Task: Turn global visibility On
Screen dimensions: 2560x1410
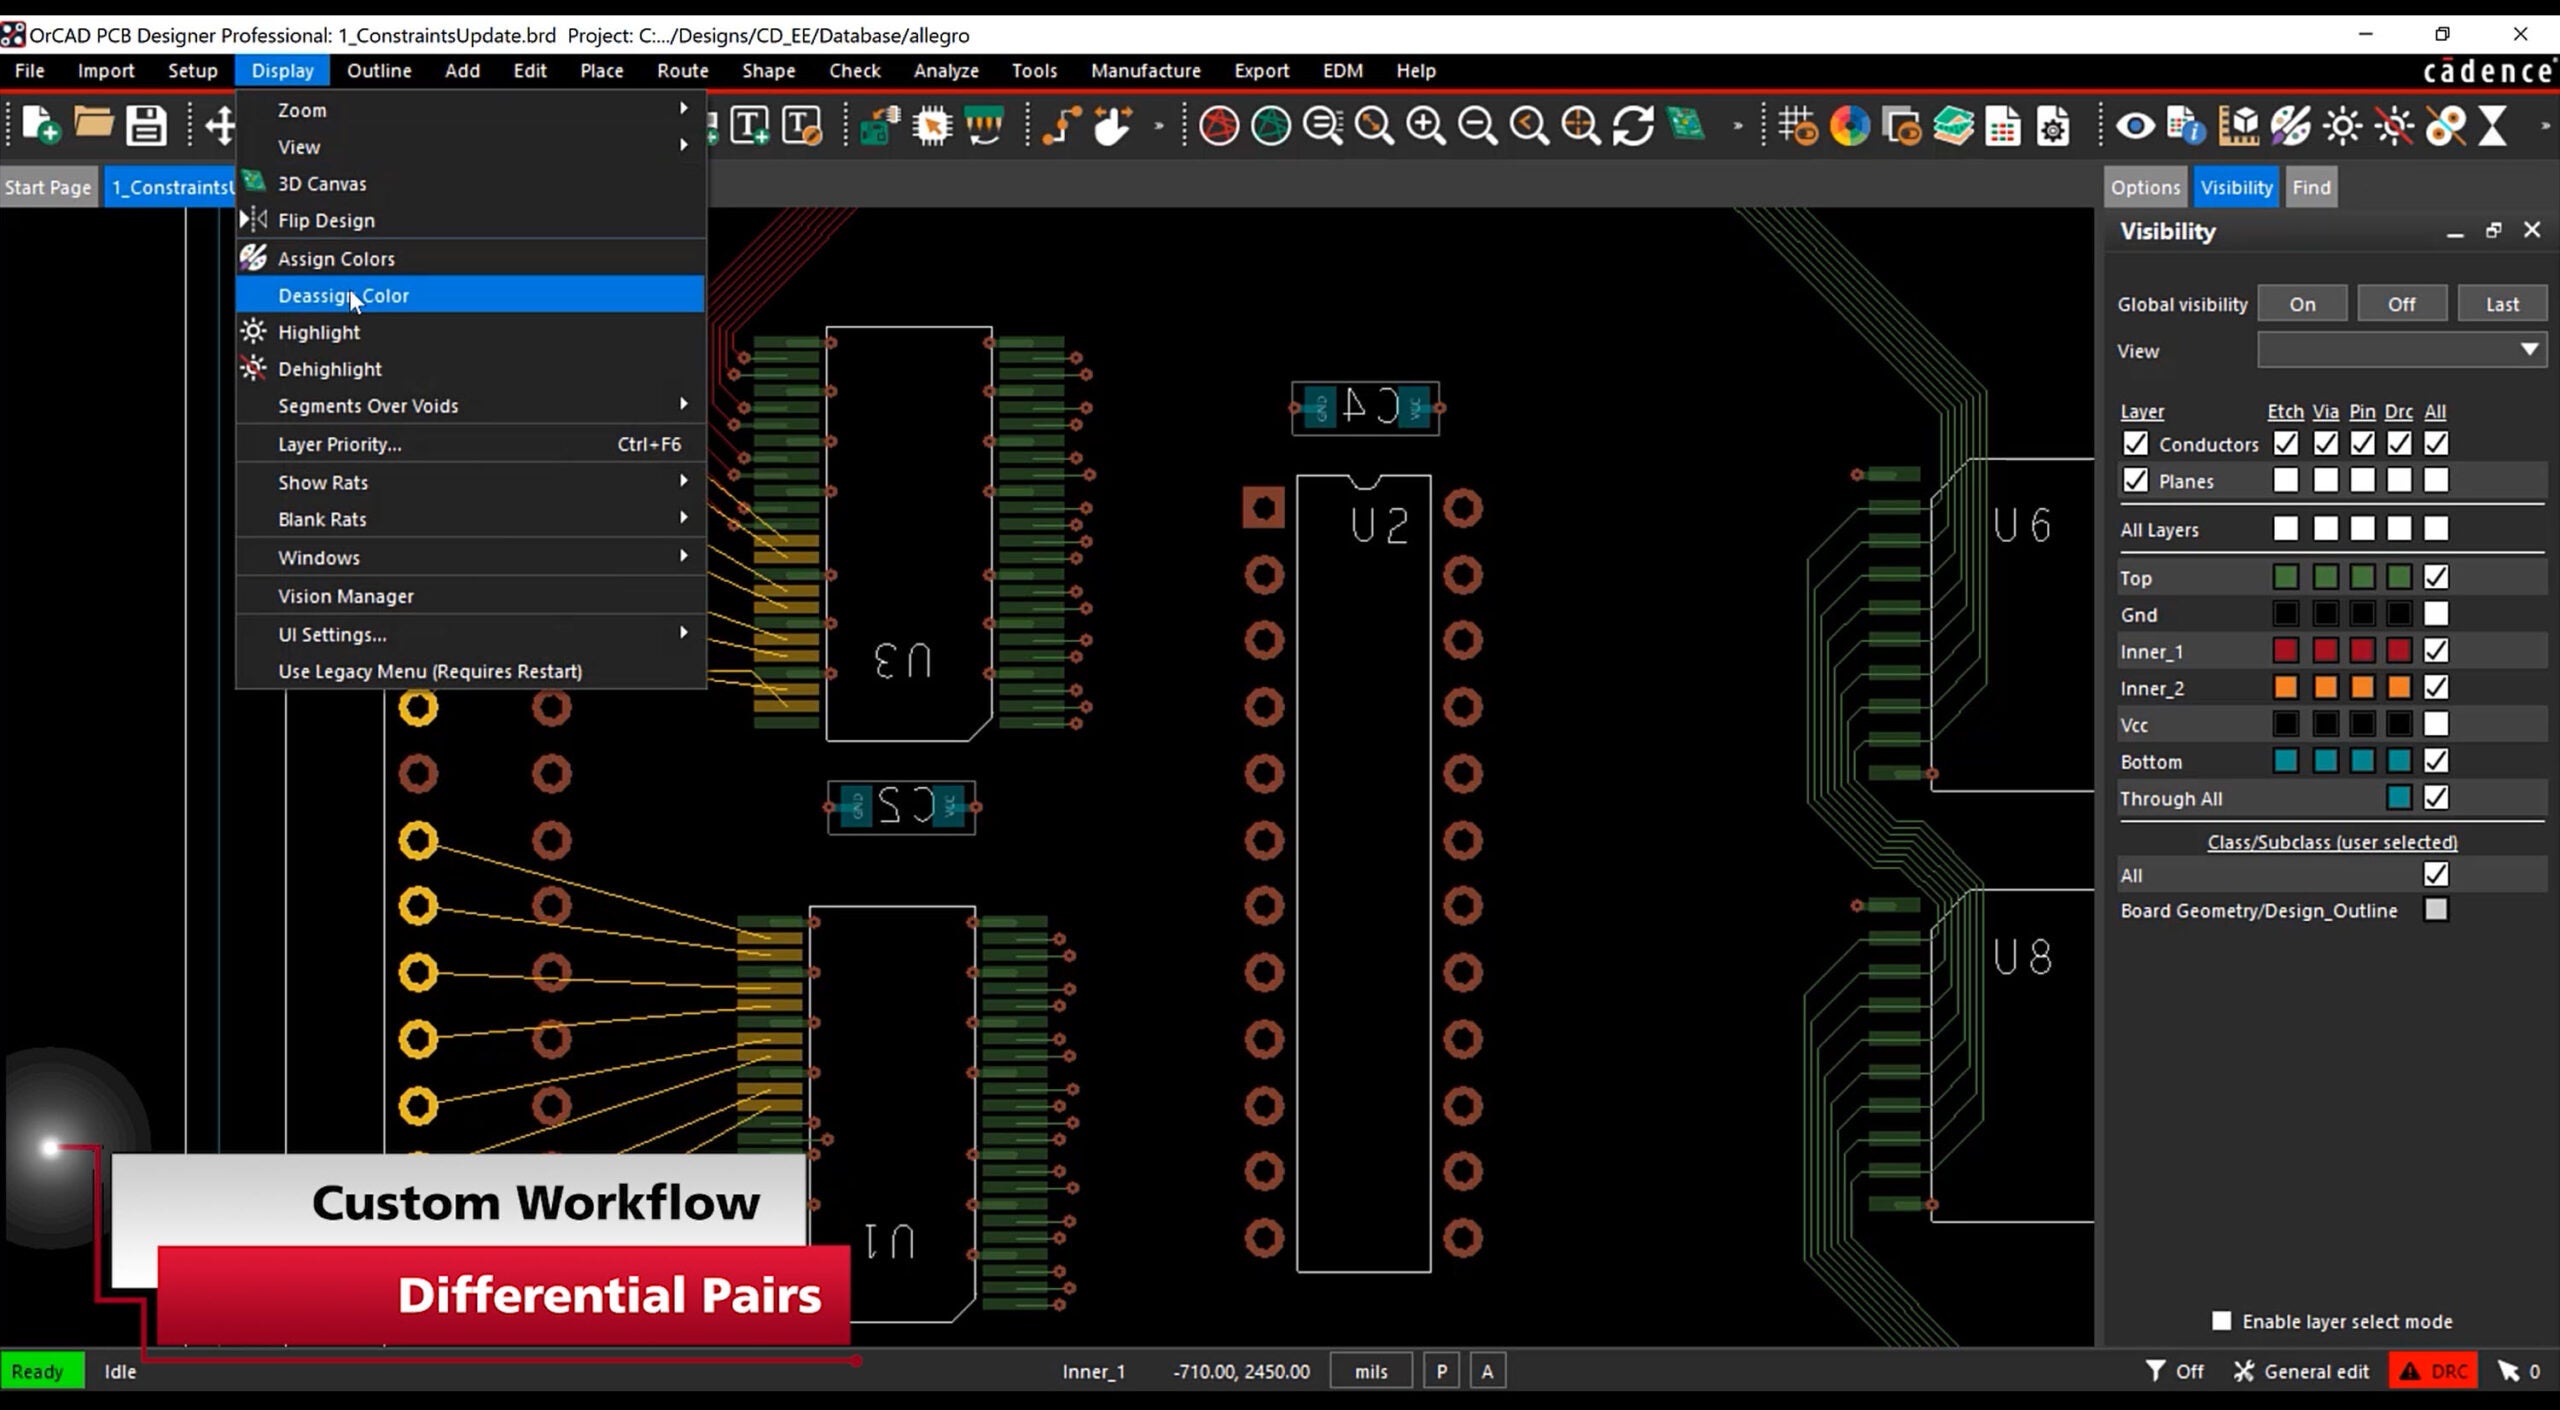Action: [x=2302, y=303]
